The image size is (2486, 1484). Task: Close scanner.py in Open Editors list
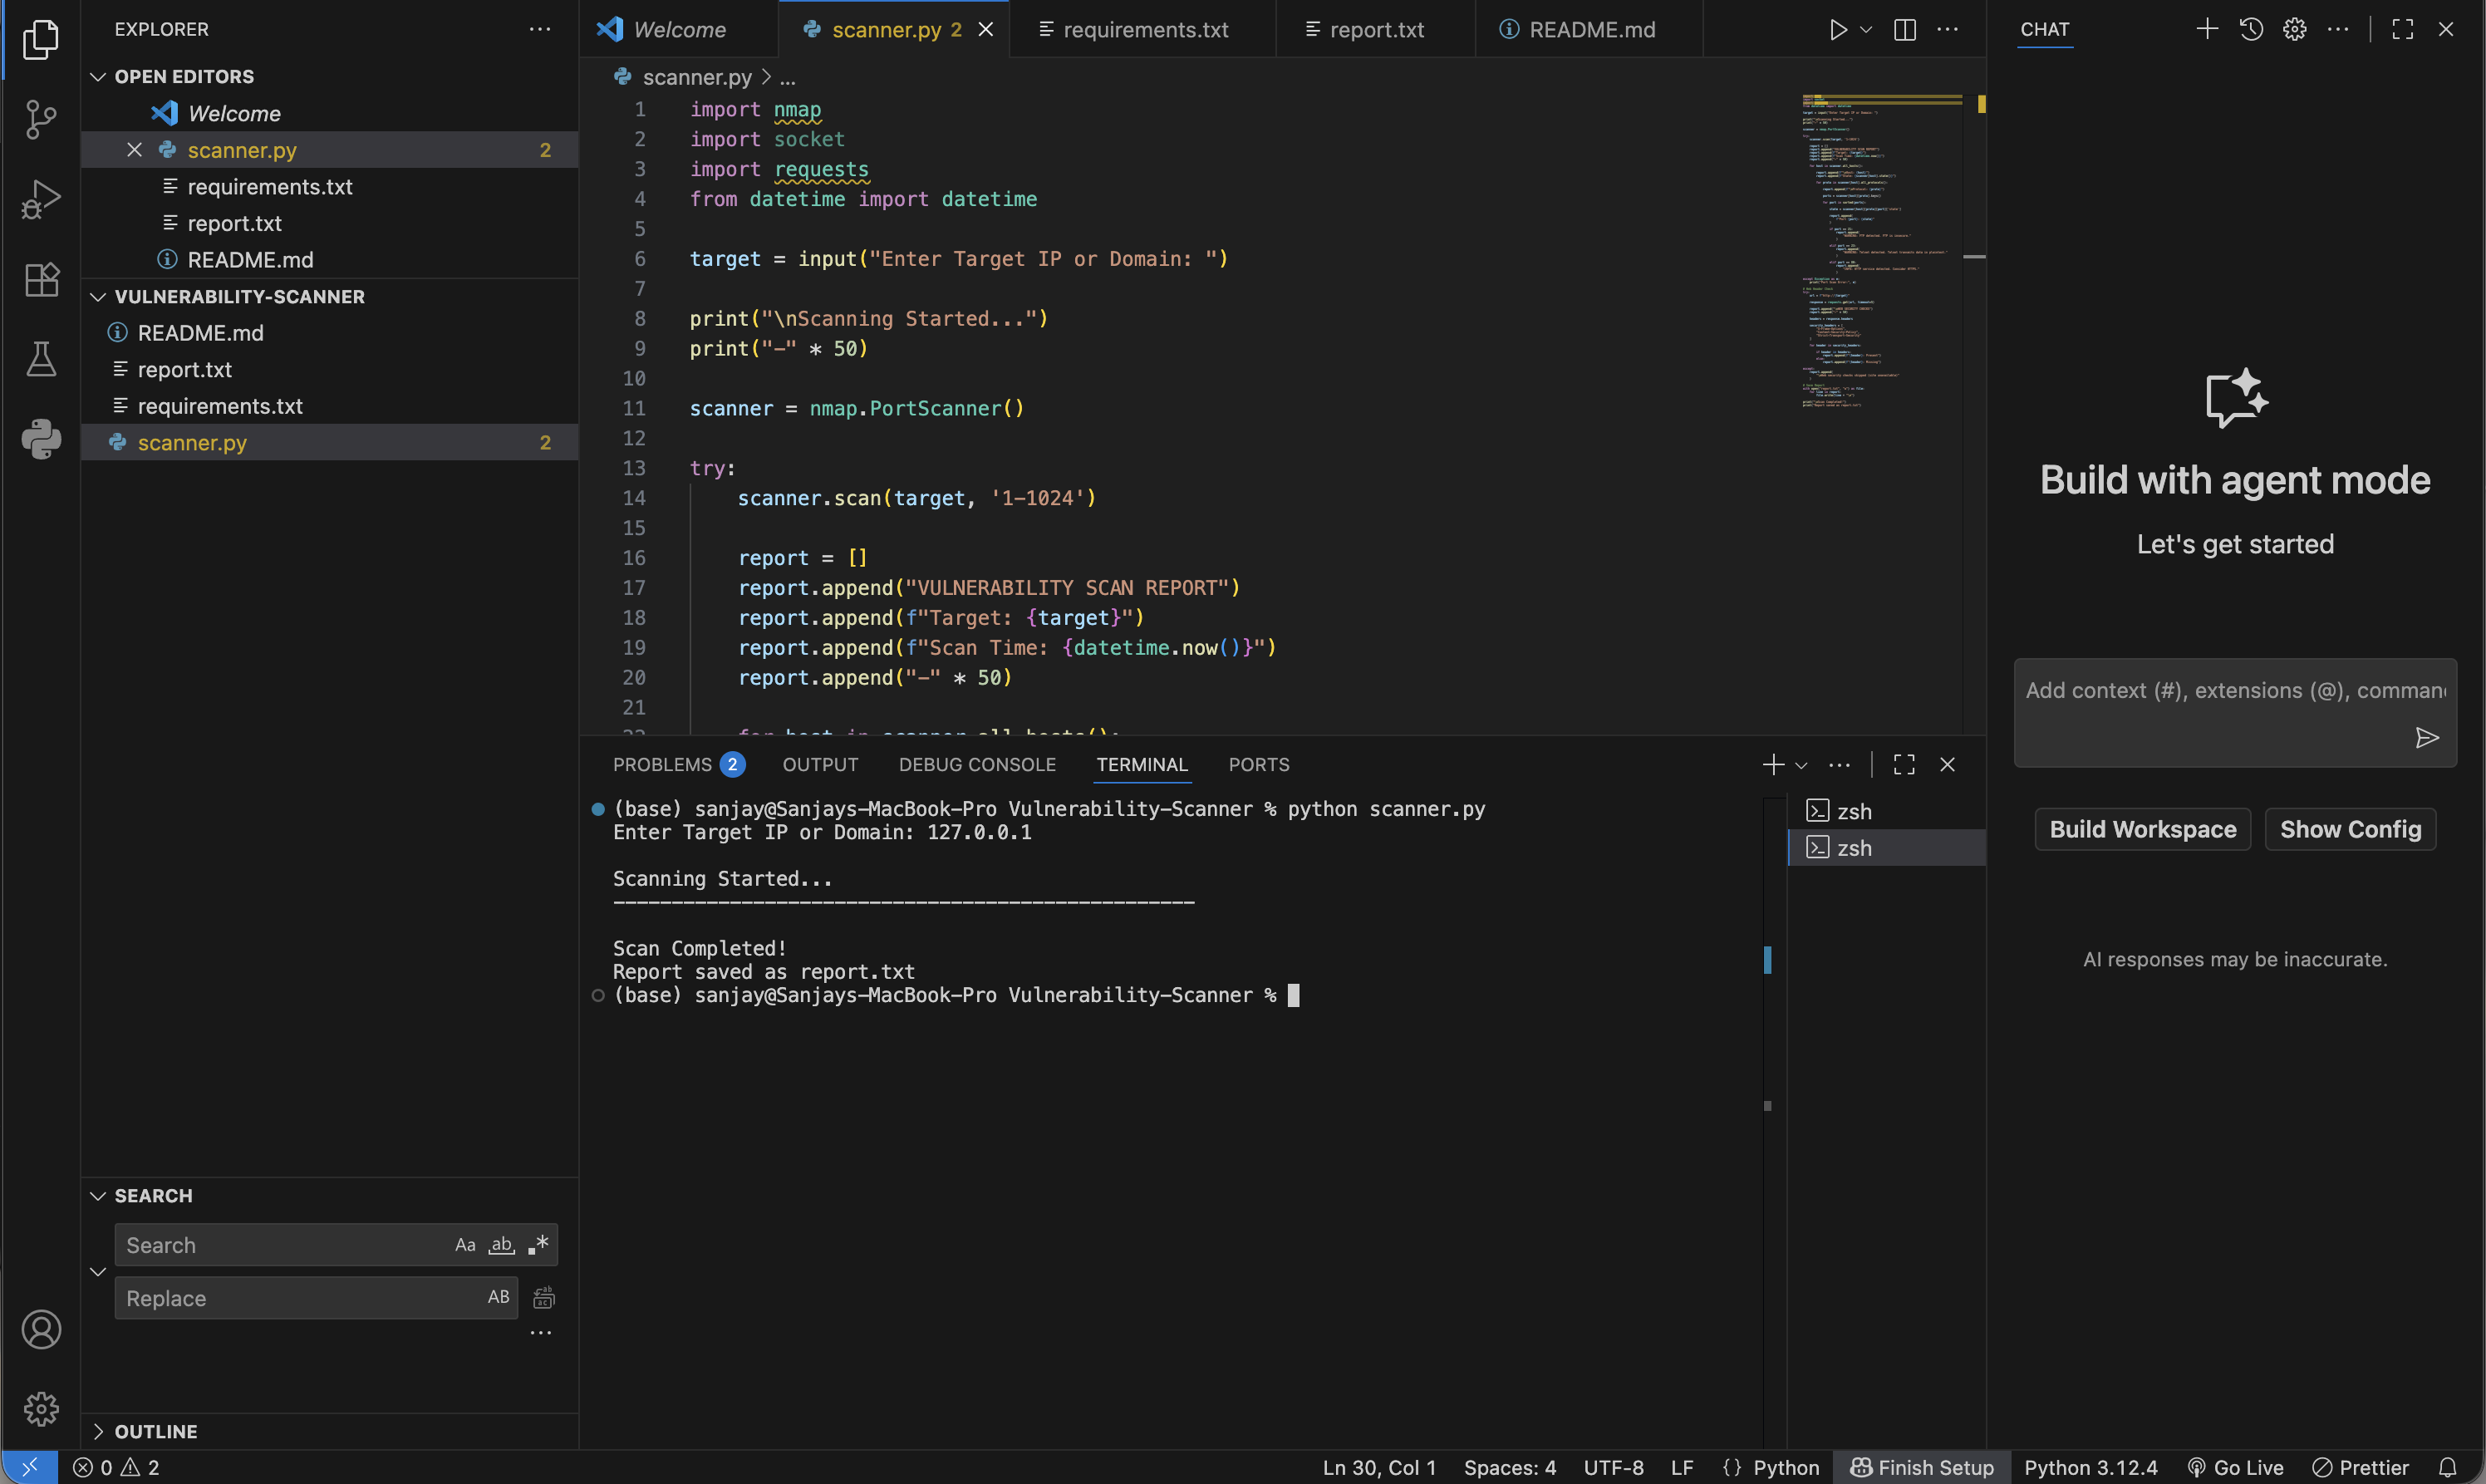[134, 150]
